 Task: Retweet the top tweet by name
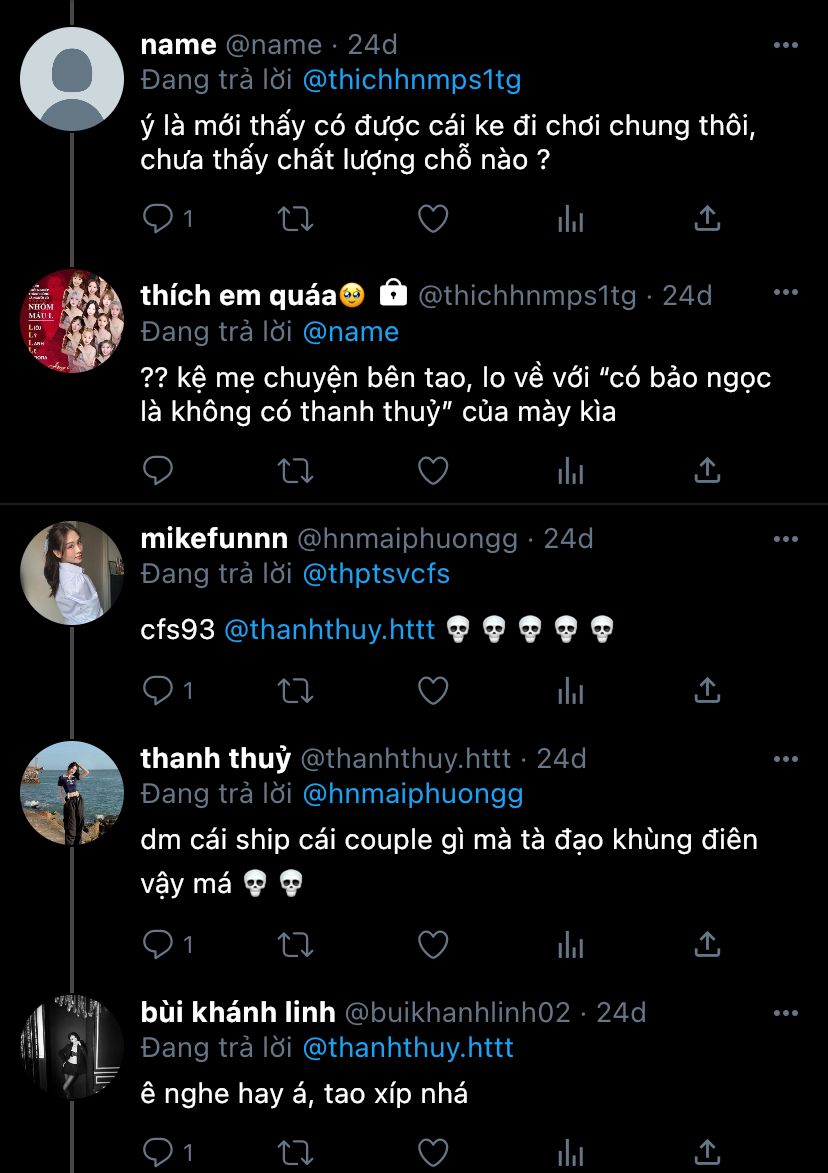(295, 219)
